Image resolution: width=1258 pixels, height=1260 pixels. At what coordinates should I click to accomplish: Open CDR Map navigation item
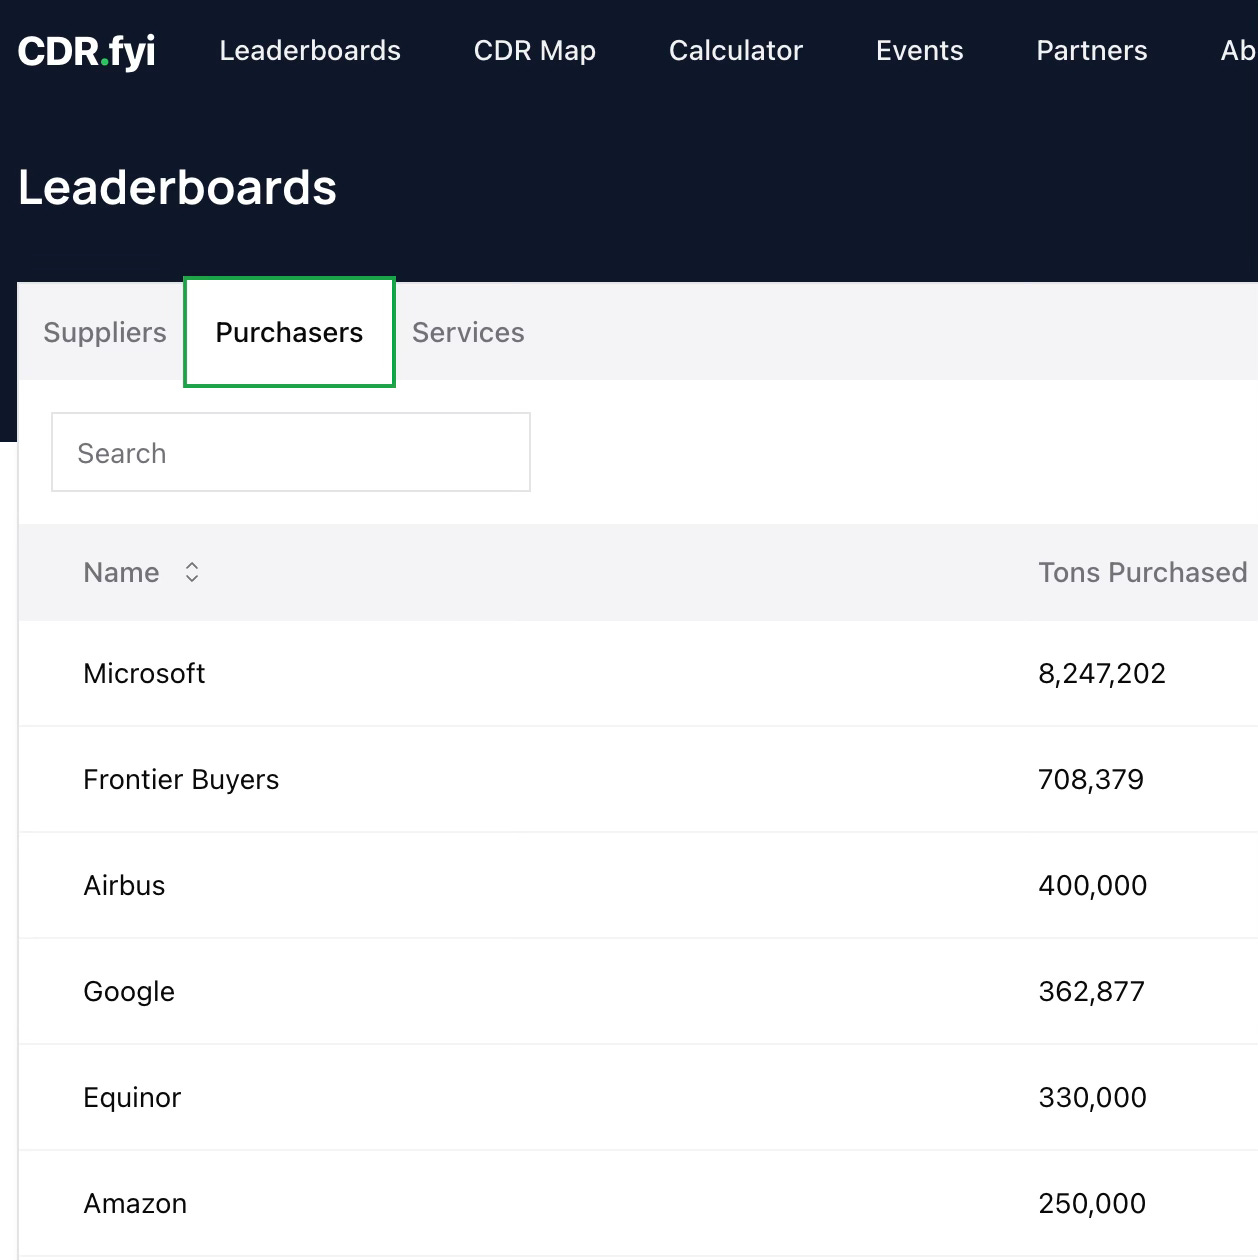point(535,50)
